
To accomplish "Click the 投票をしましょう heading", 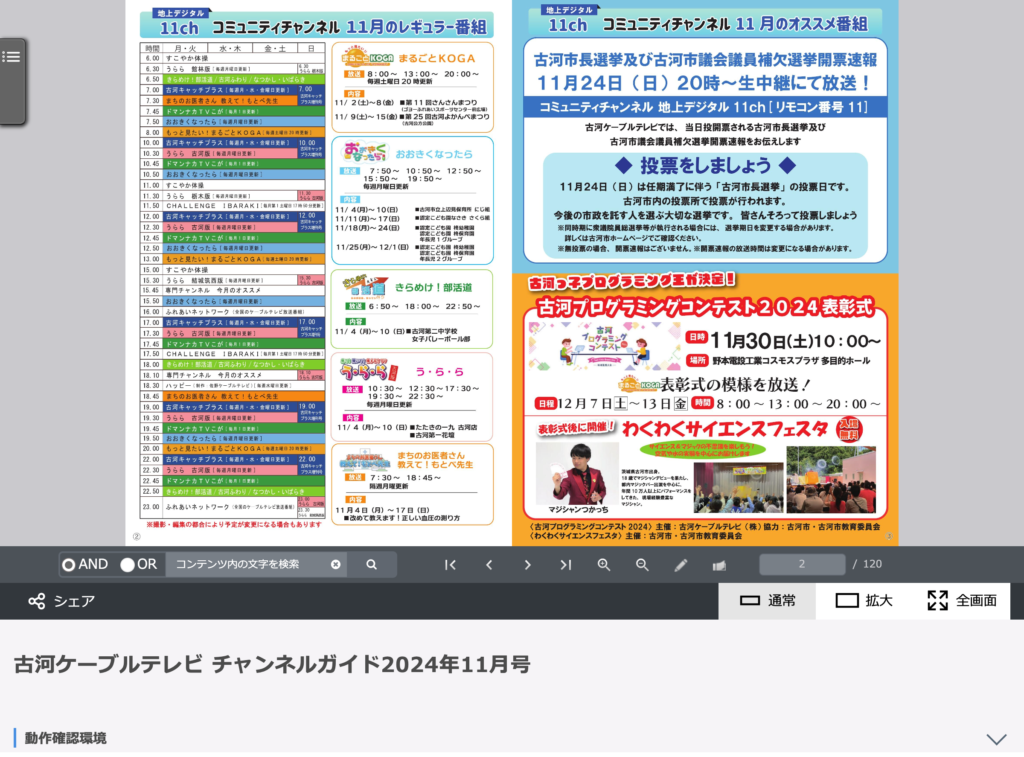I will (x=705, y=165).
